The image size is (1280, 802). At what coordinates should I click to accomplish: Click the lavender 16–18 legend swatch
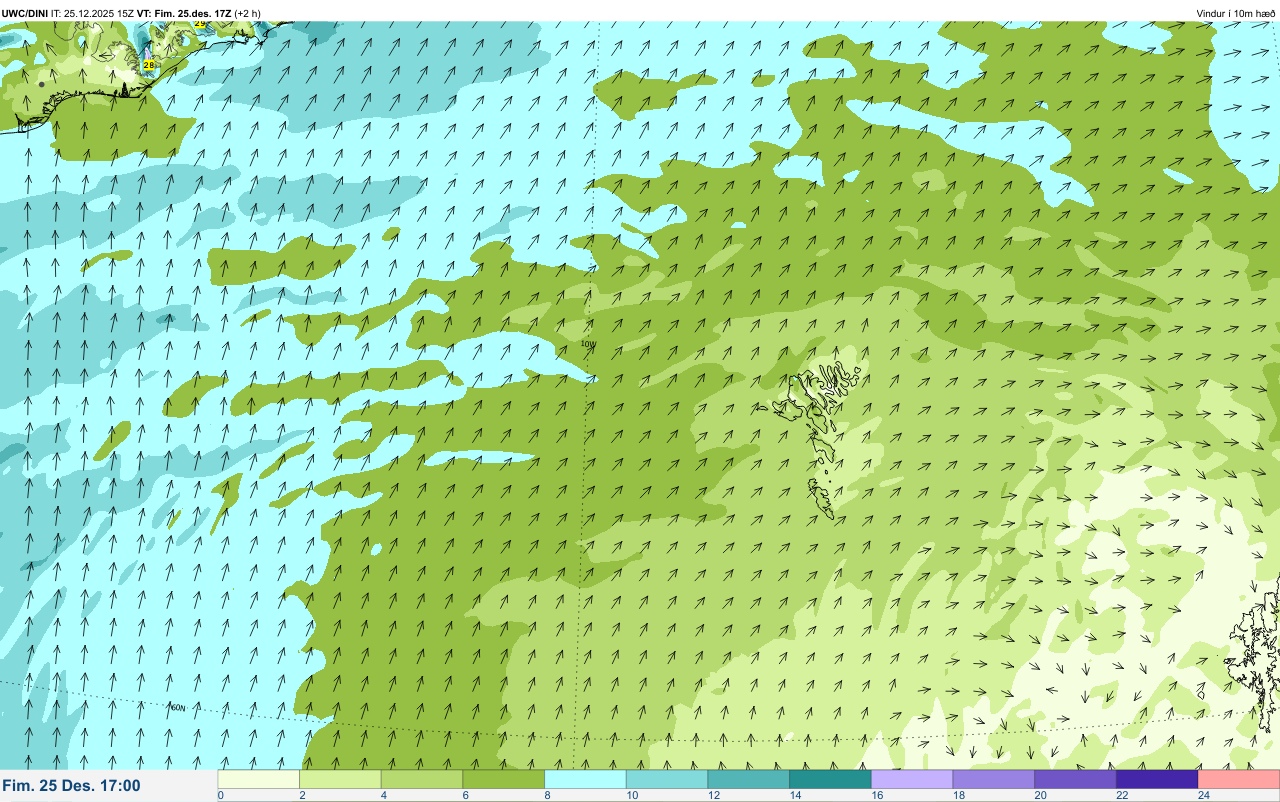(x=913, y=779)
